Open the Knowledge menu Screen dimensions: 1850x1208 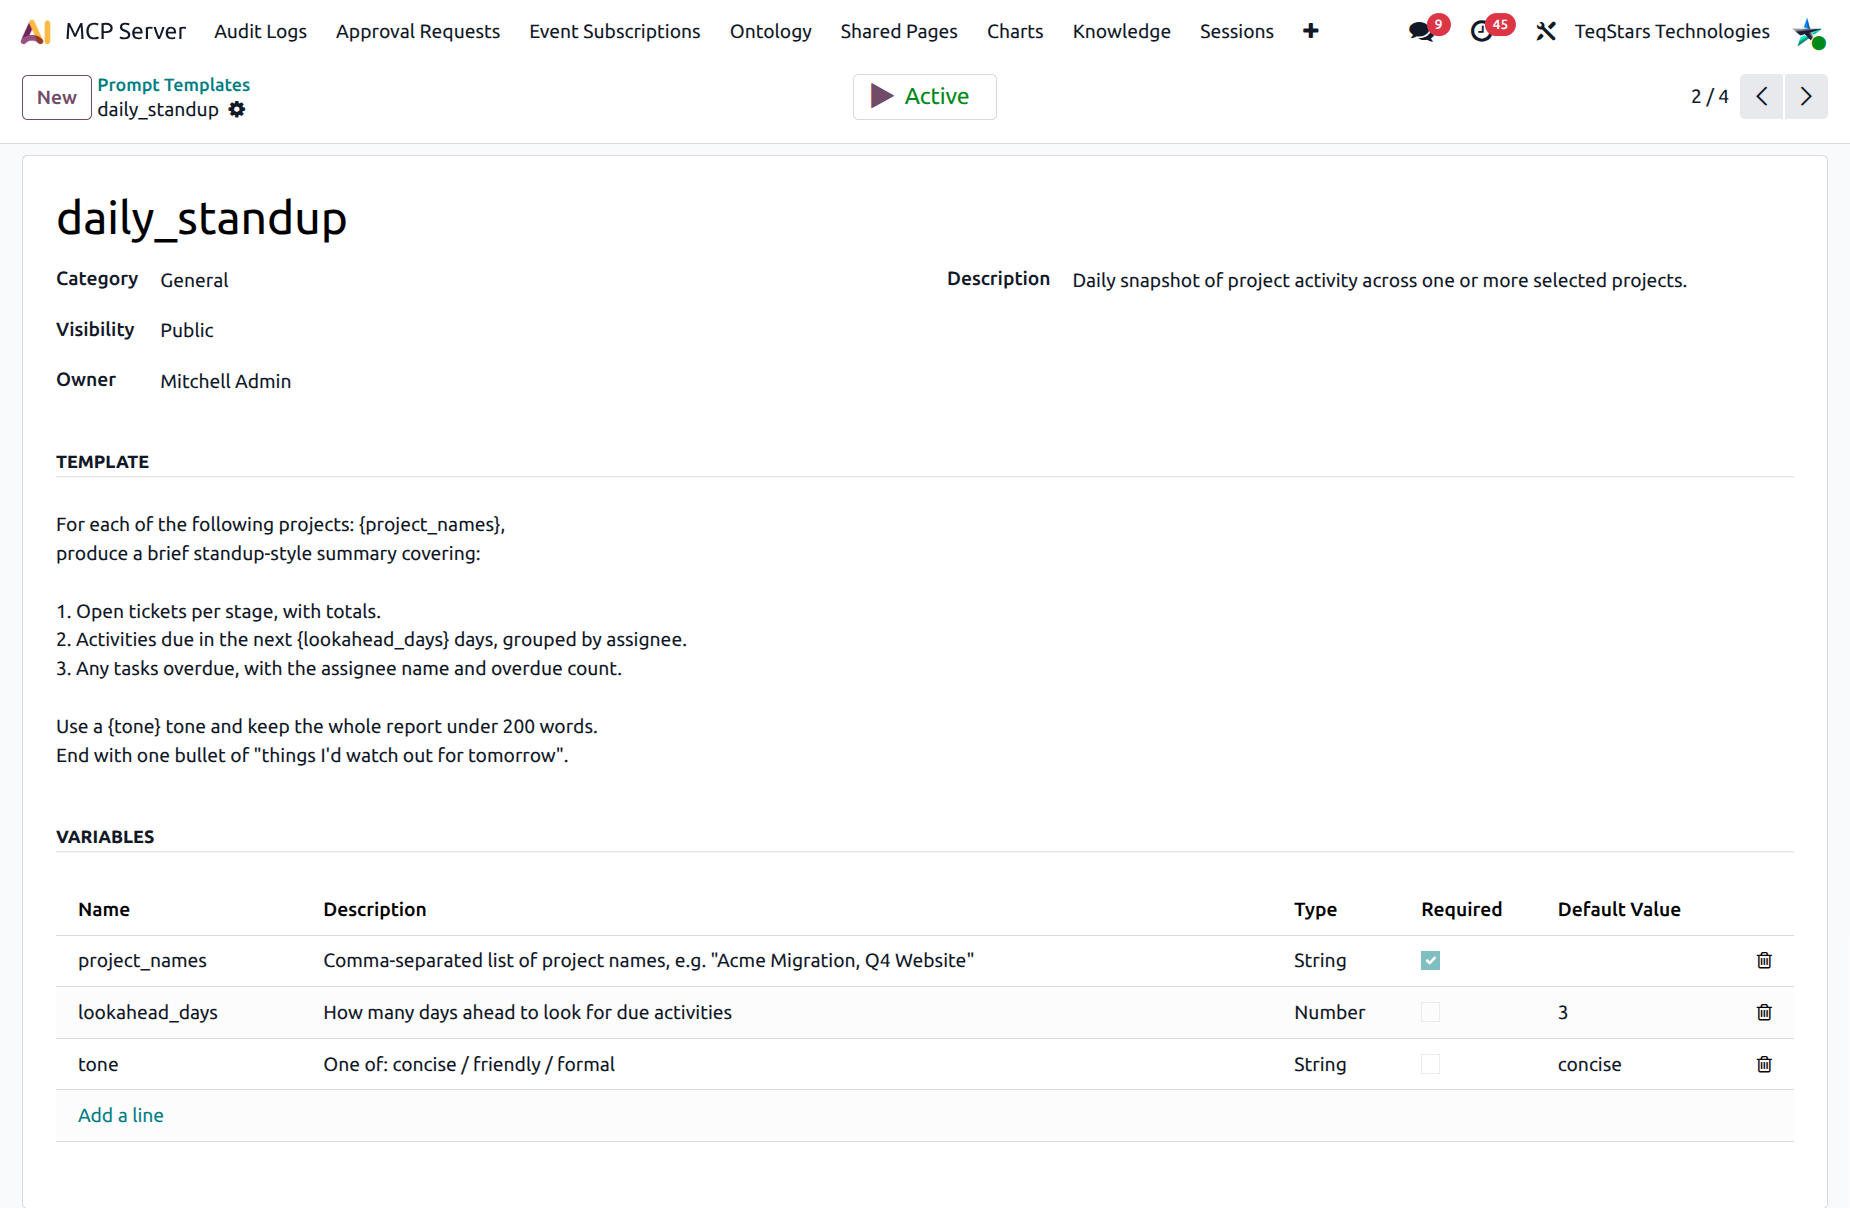point(1121,31)
